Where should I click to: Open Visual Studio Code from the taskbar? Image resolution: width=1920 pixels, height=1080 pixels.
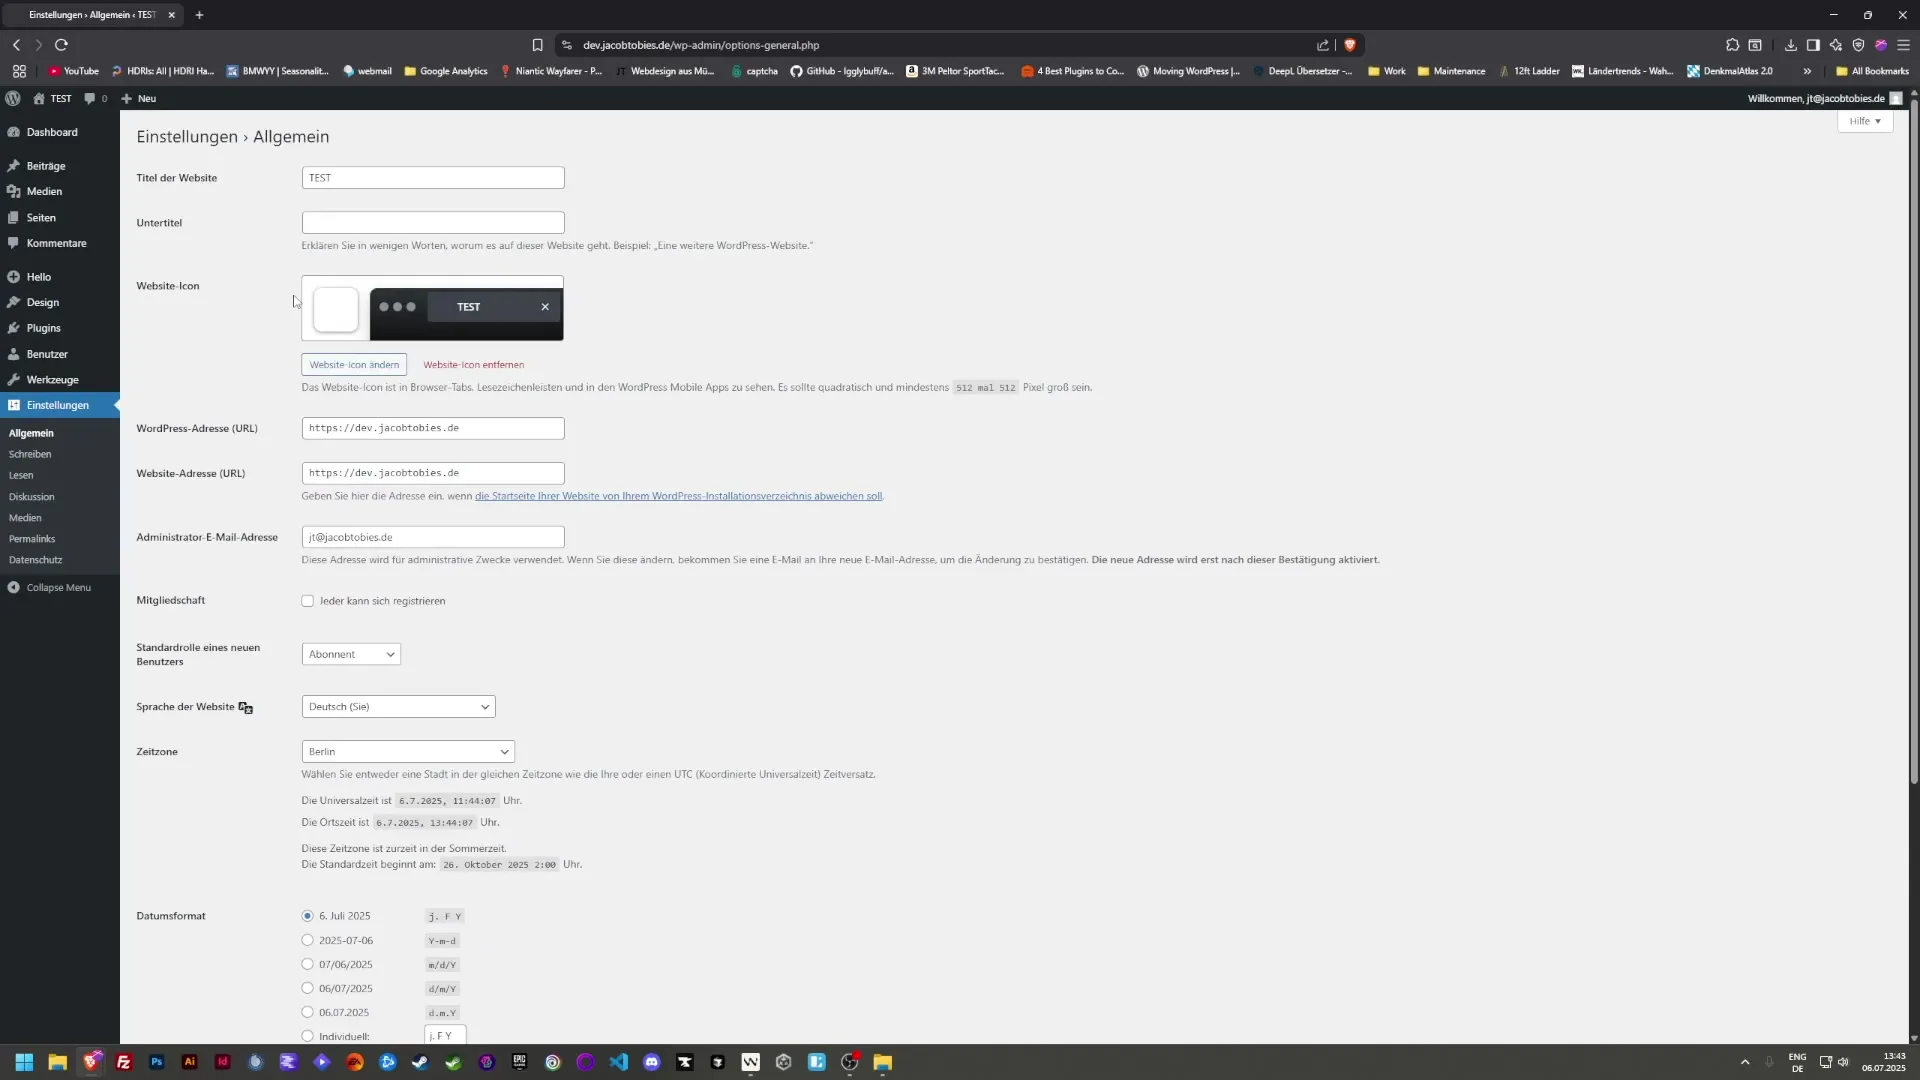(620, 1062)
